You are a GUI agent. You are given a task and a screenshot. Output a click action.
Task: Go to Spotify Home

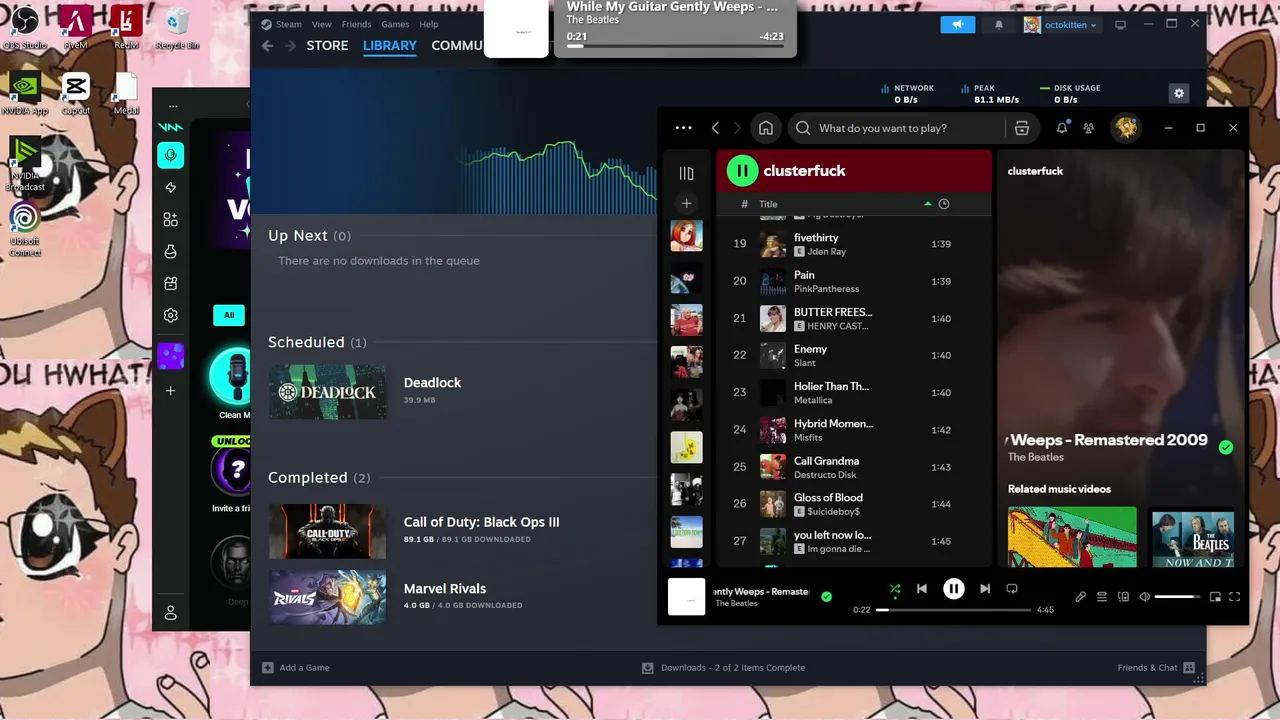pos(766,128)
